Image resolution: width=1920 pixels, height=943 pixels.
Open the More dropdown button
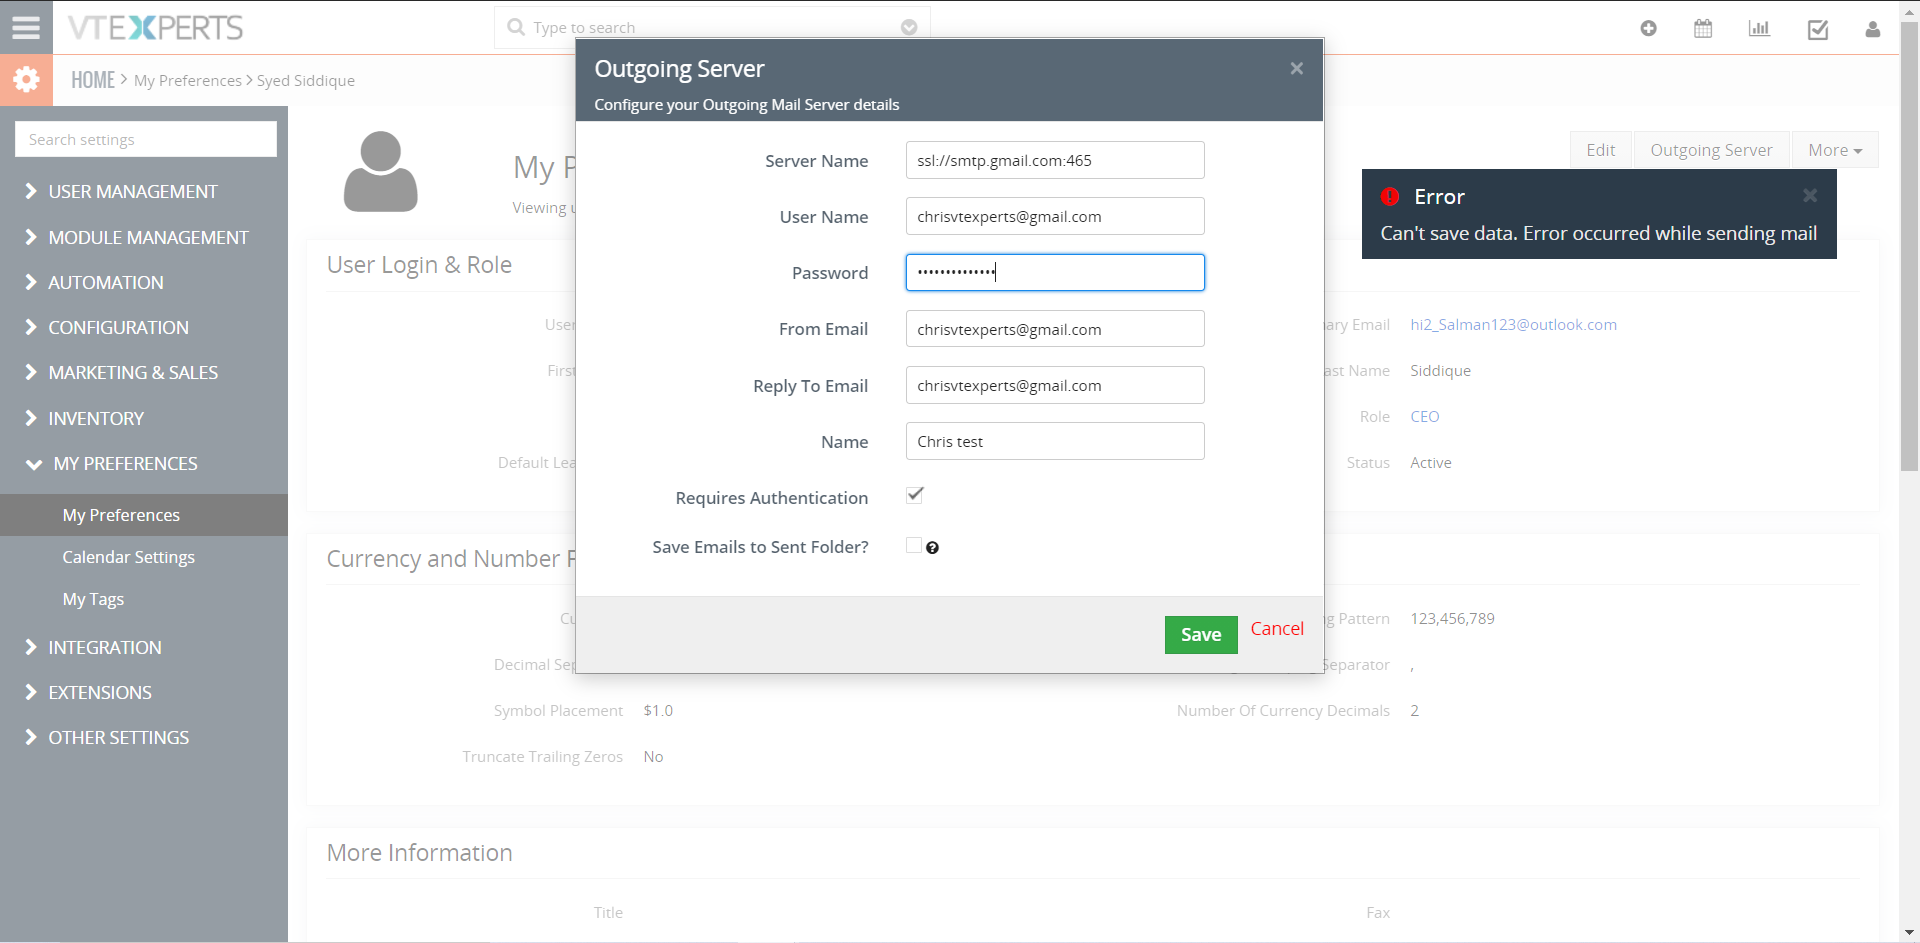coord(1835,150)
